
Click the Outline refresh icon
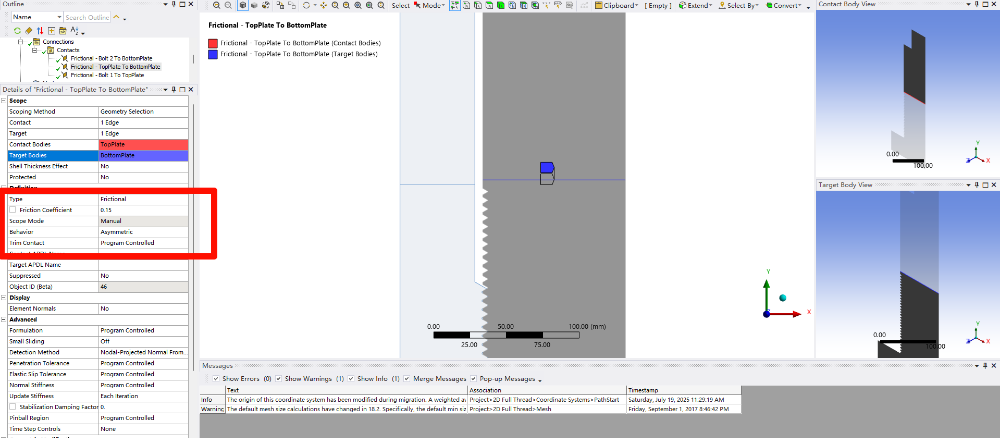pos(17,31)
